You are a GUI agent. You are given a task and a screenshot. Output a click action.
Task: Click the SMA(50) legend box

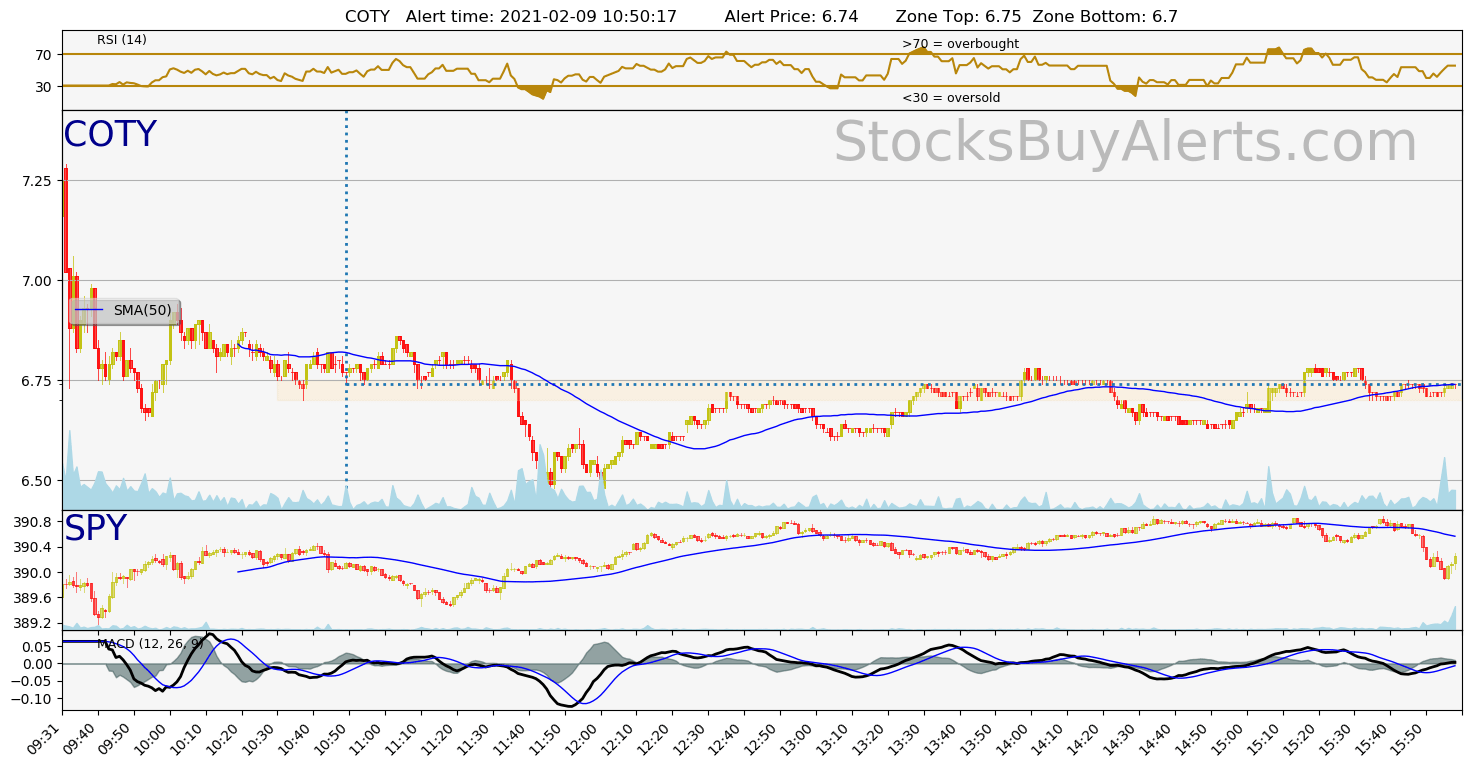point(124,311)
